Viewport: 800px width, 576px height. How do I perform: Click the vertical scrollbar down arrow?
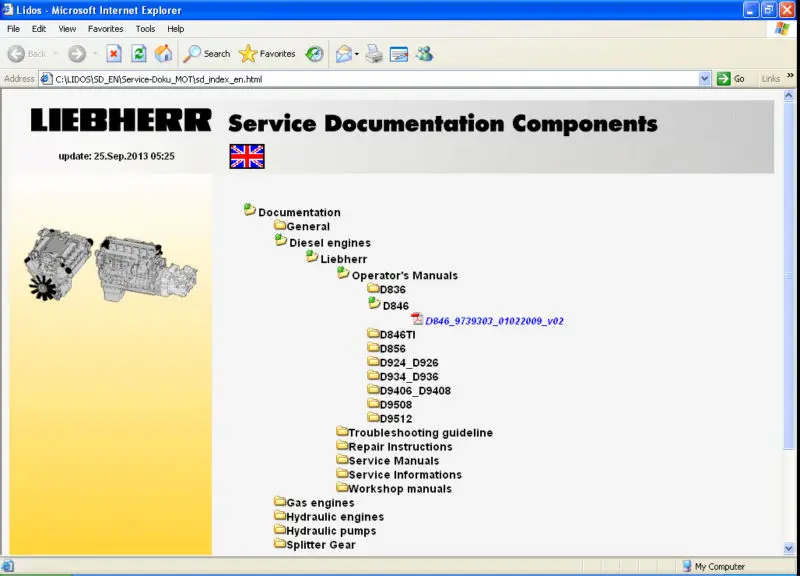point(789,549)
